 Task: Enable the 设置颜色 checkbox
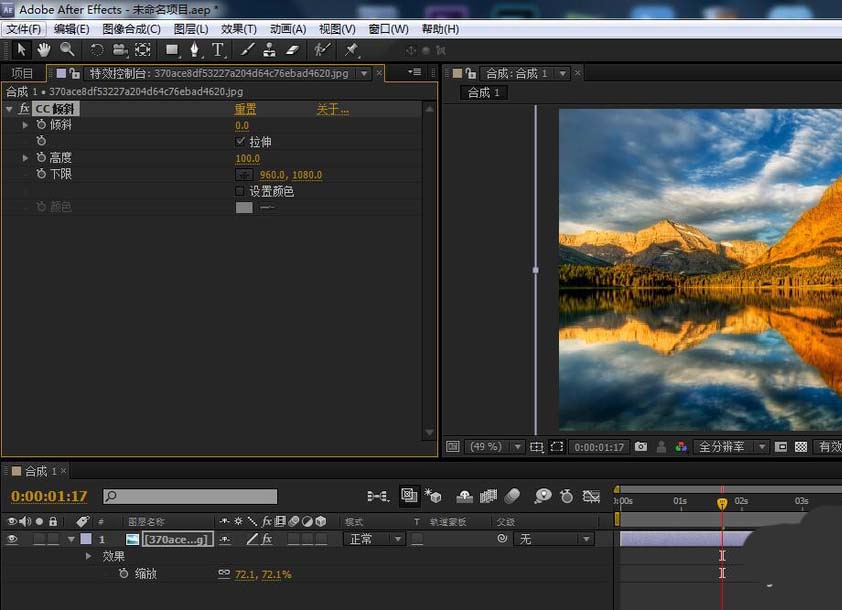239,191
